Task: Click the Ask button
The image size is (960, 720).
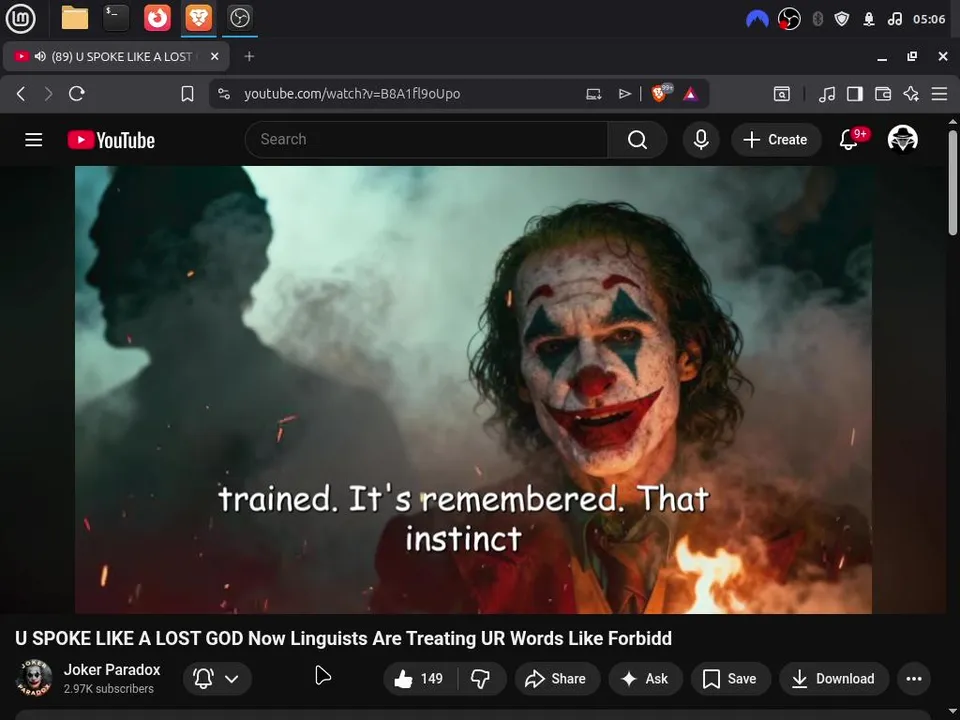Action: pyautogui.click(x=645, y=678)
